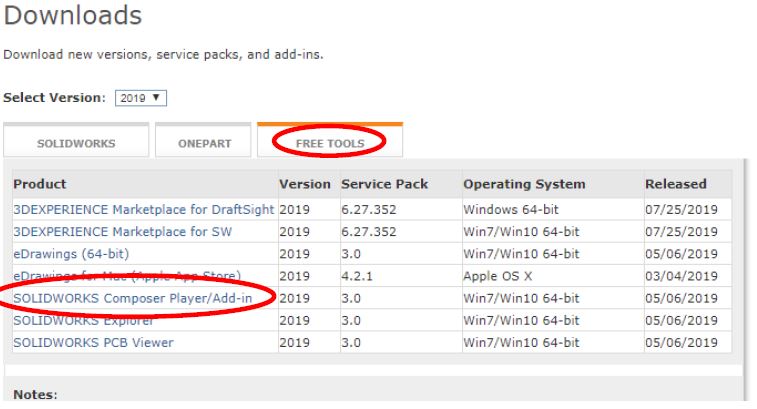Screen dimensions: 757x409
Task: Open the SOLIDWORKS PCB Viewer link
Action: tap(93, 343)
